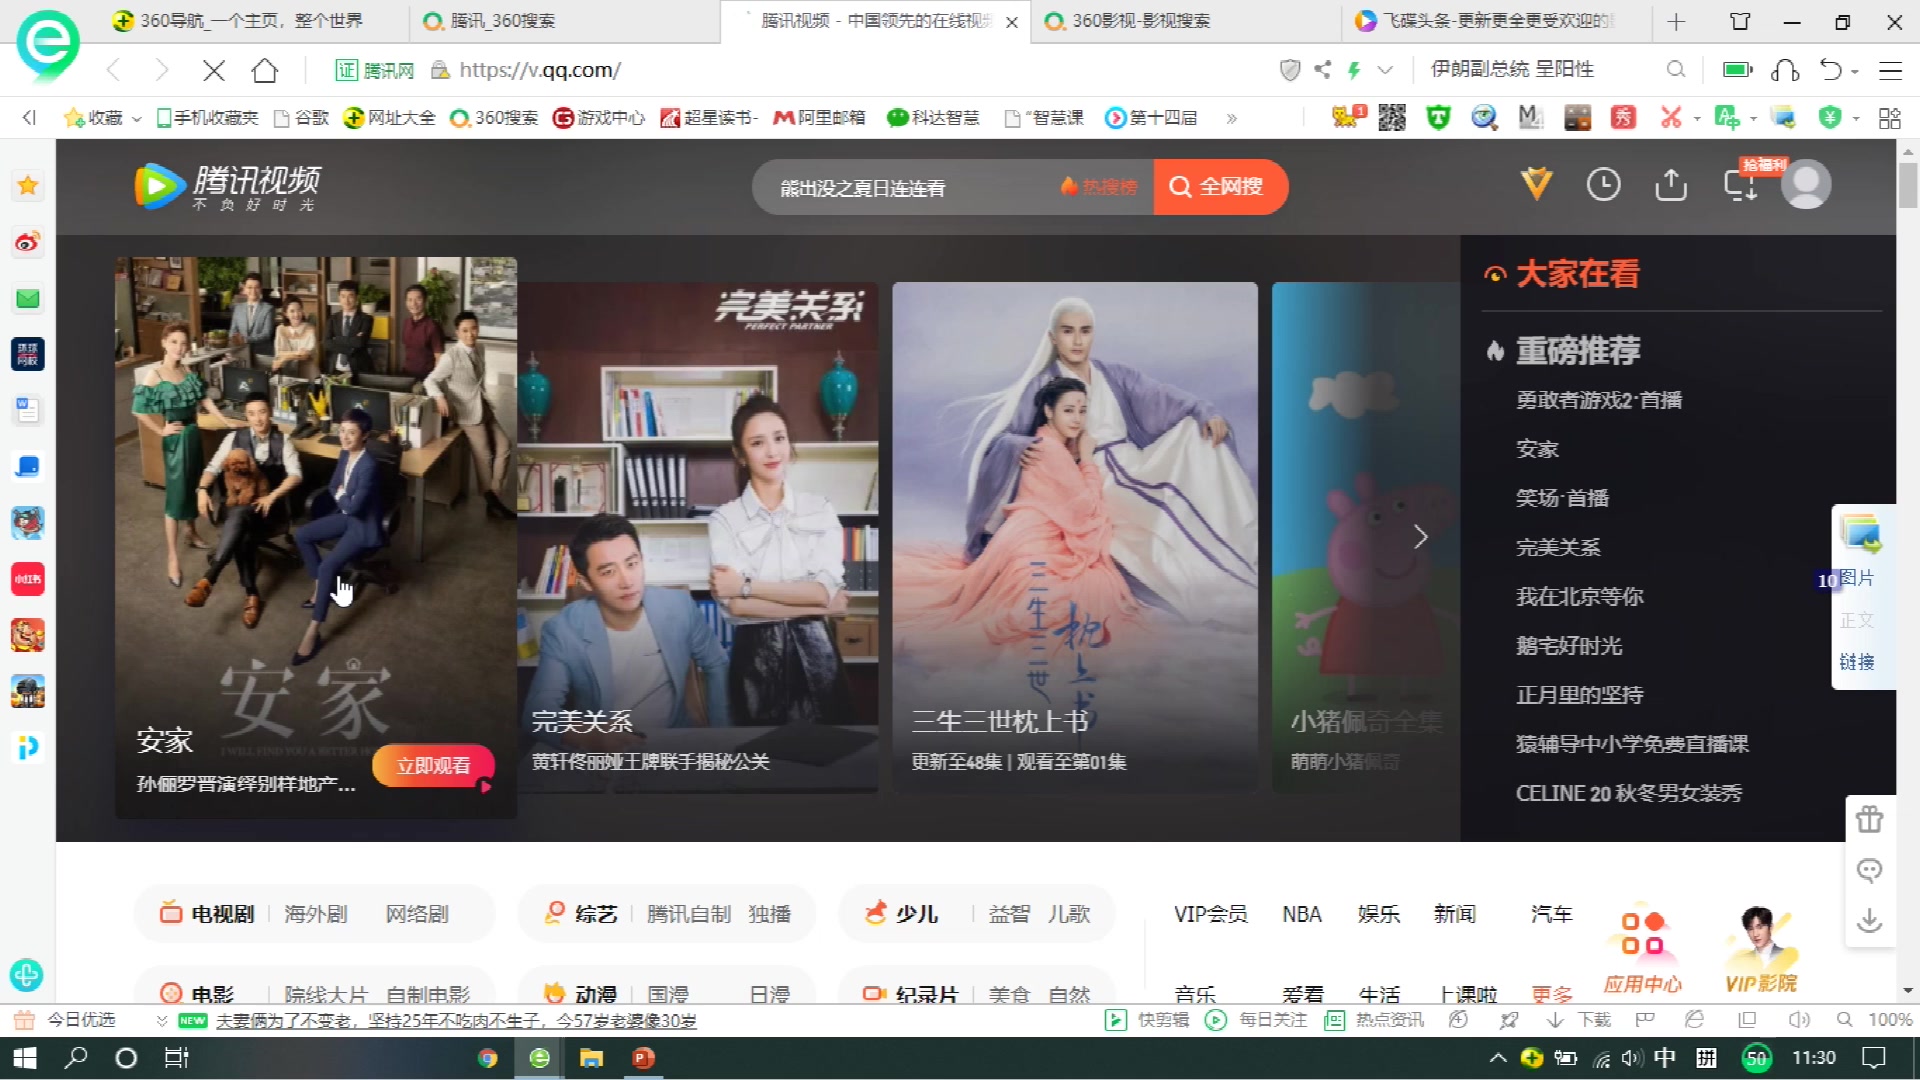Open 勇敢者游戏2·首播 recommendation

1598,400
